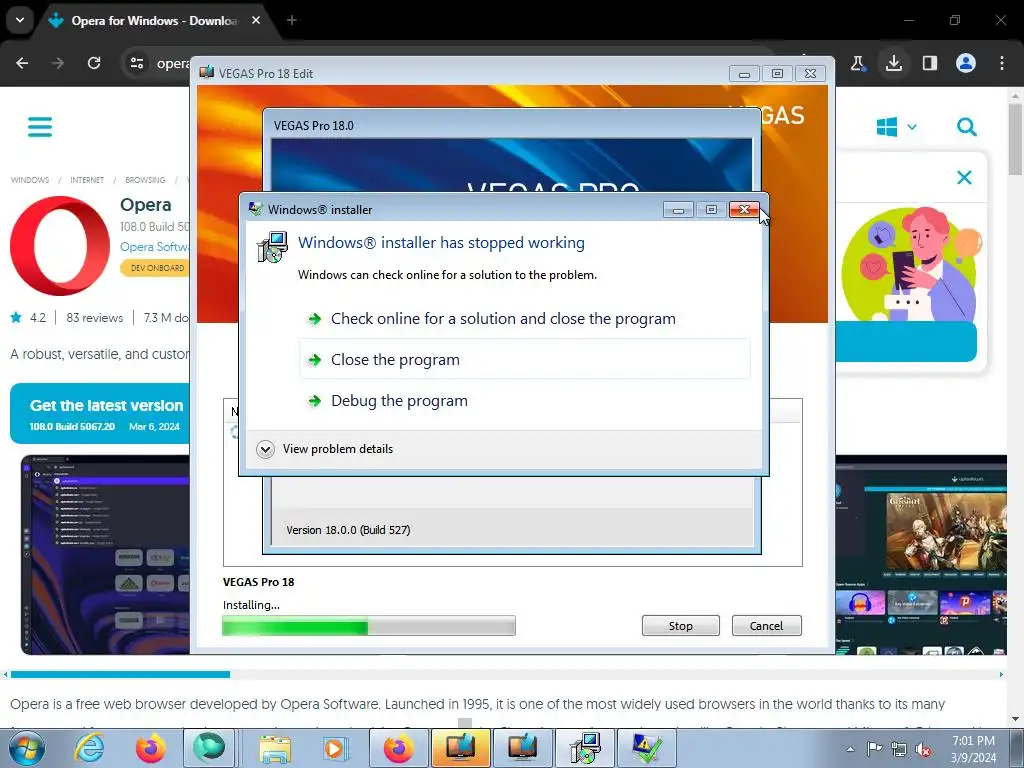Open Opera Software developer link
The image size is (1024, 768).
click(x=155, y=247)
